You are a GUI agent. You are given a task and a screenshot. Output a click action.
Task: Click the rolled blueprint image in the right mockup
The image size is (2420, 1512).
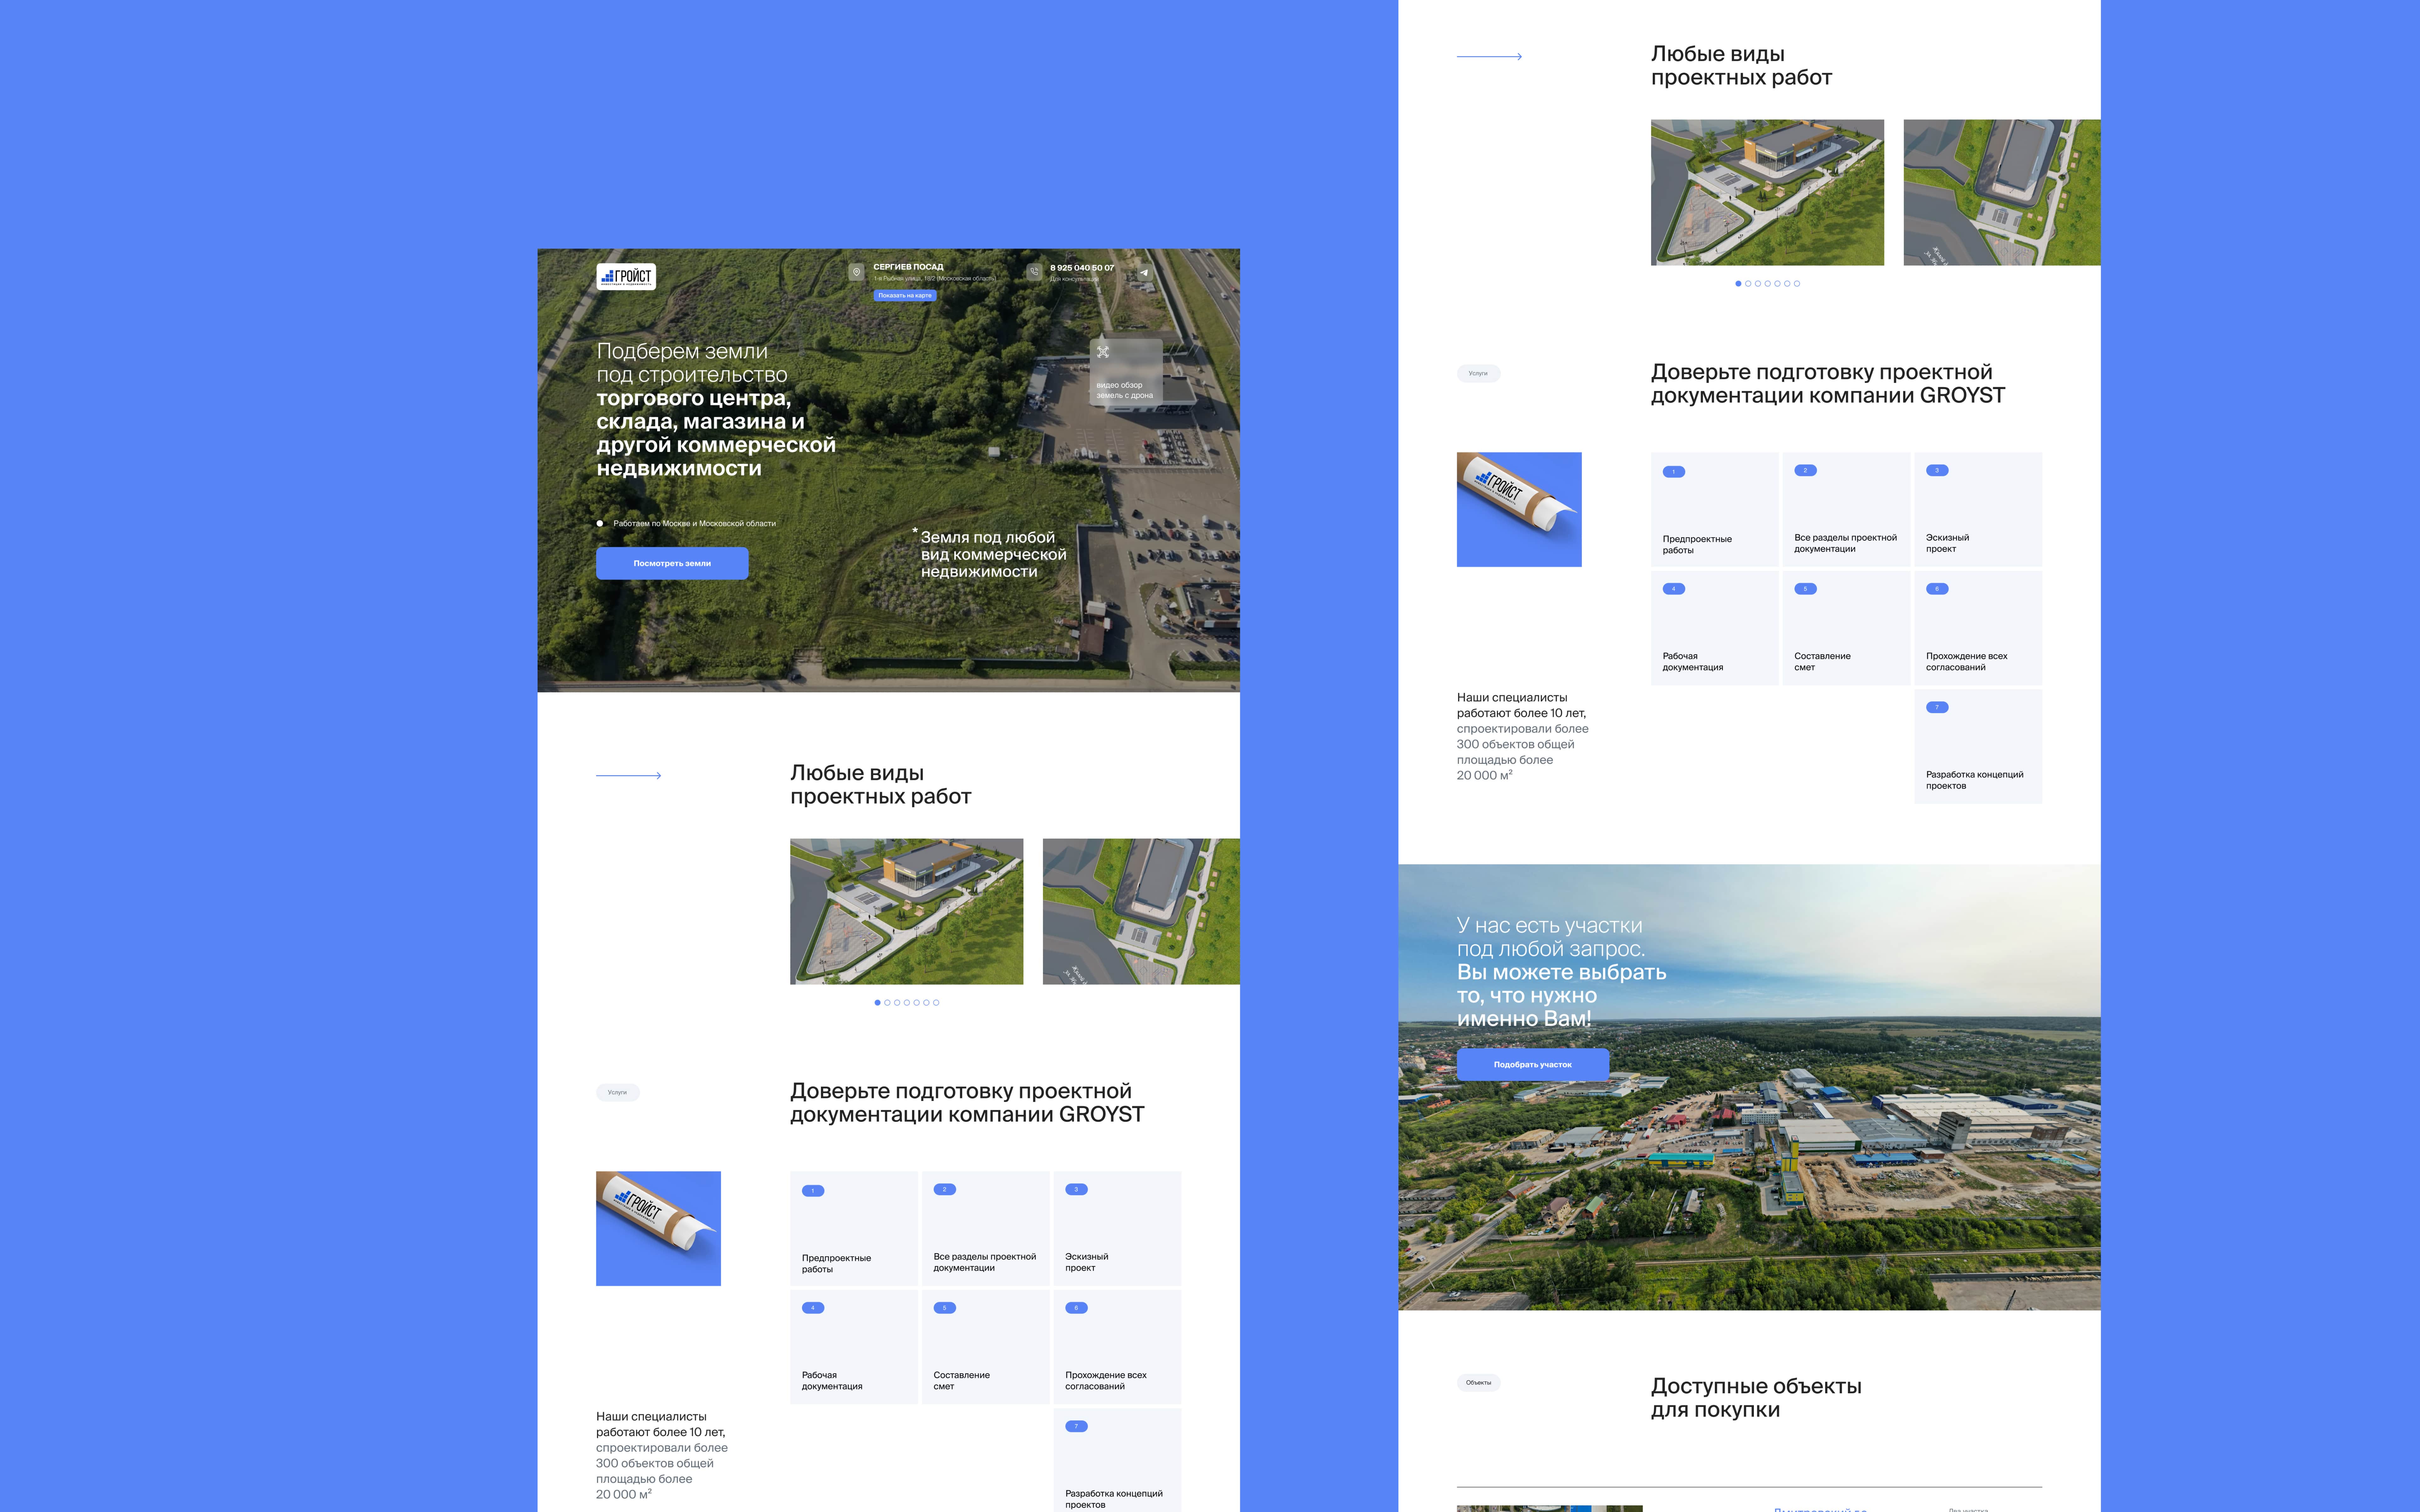1519,509
